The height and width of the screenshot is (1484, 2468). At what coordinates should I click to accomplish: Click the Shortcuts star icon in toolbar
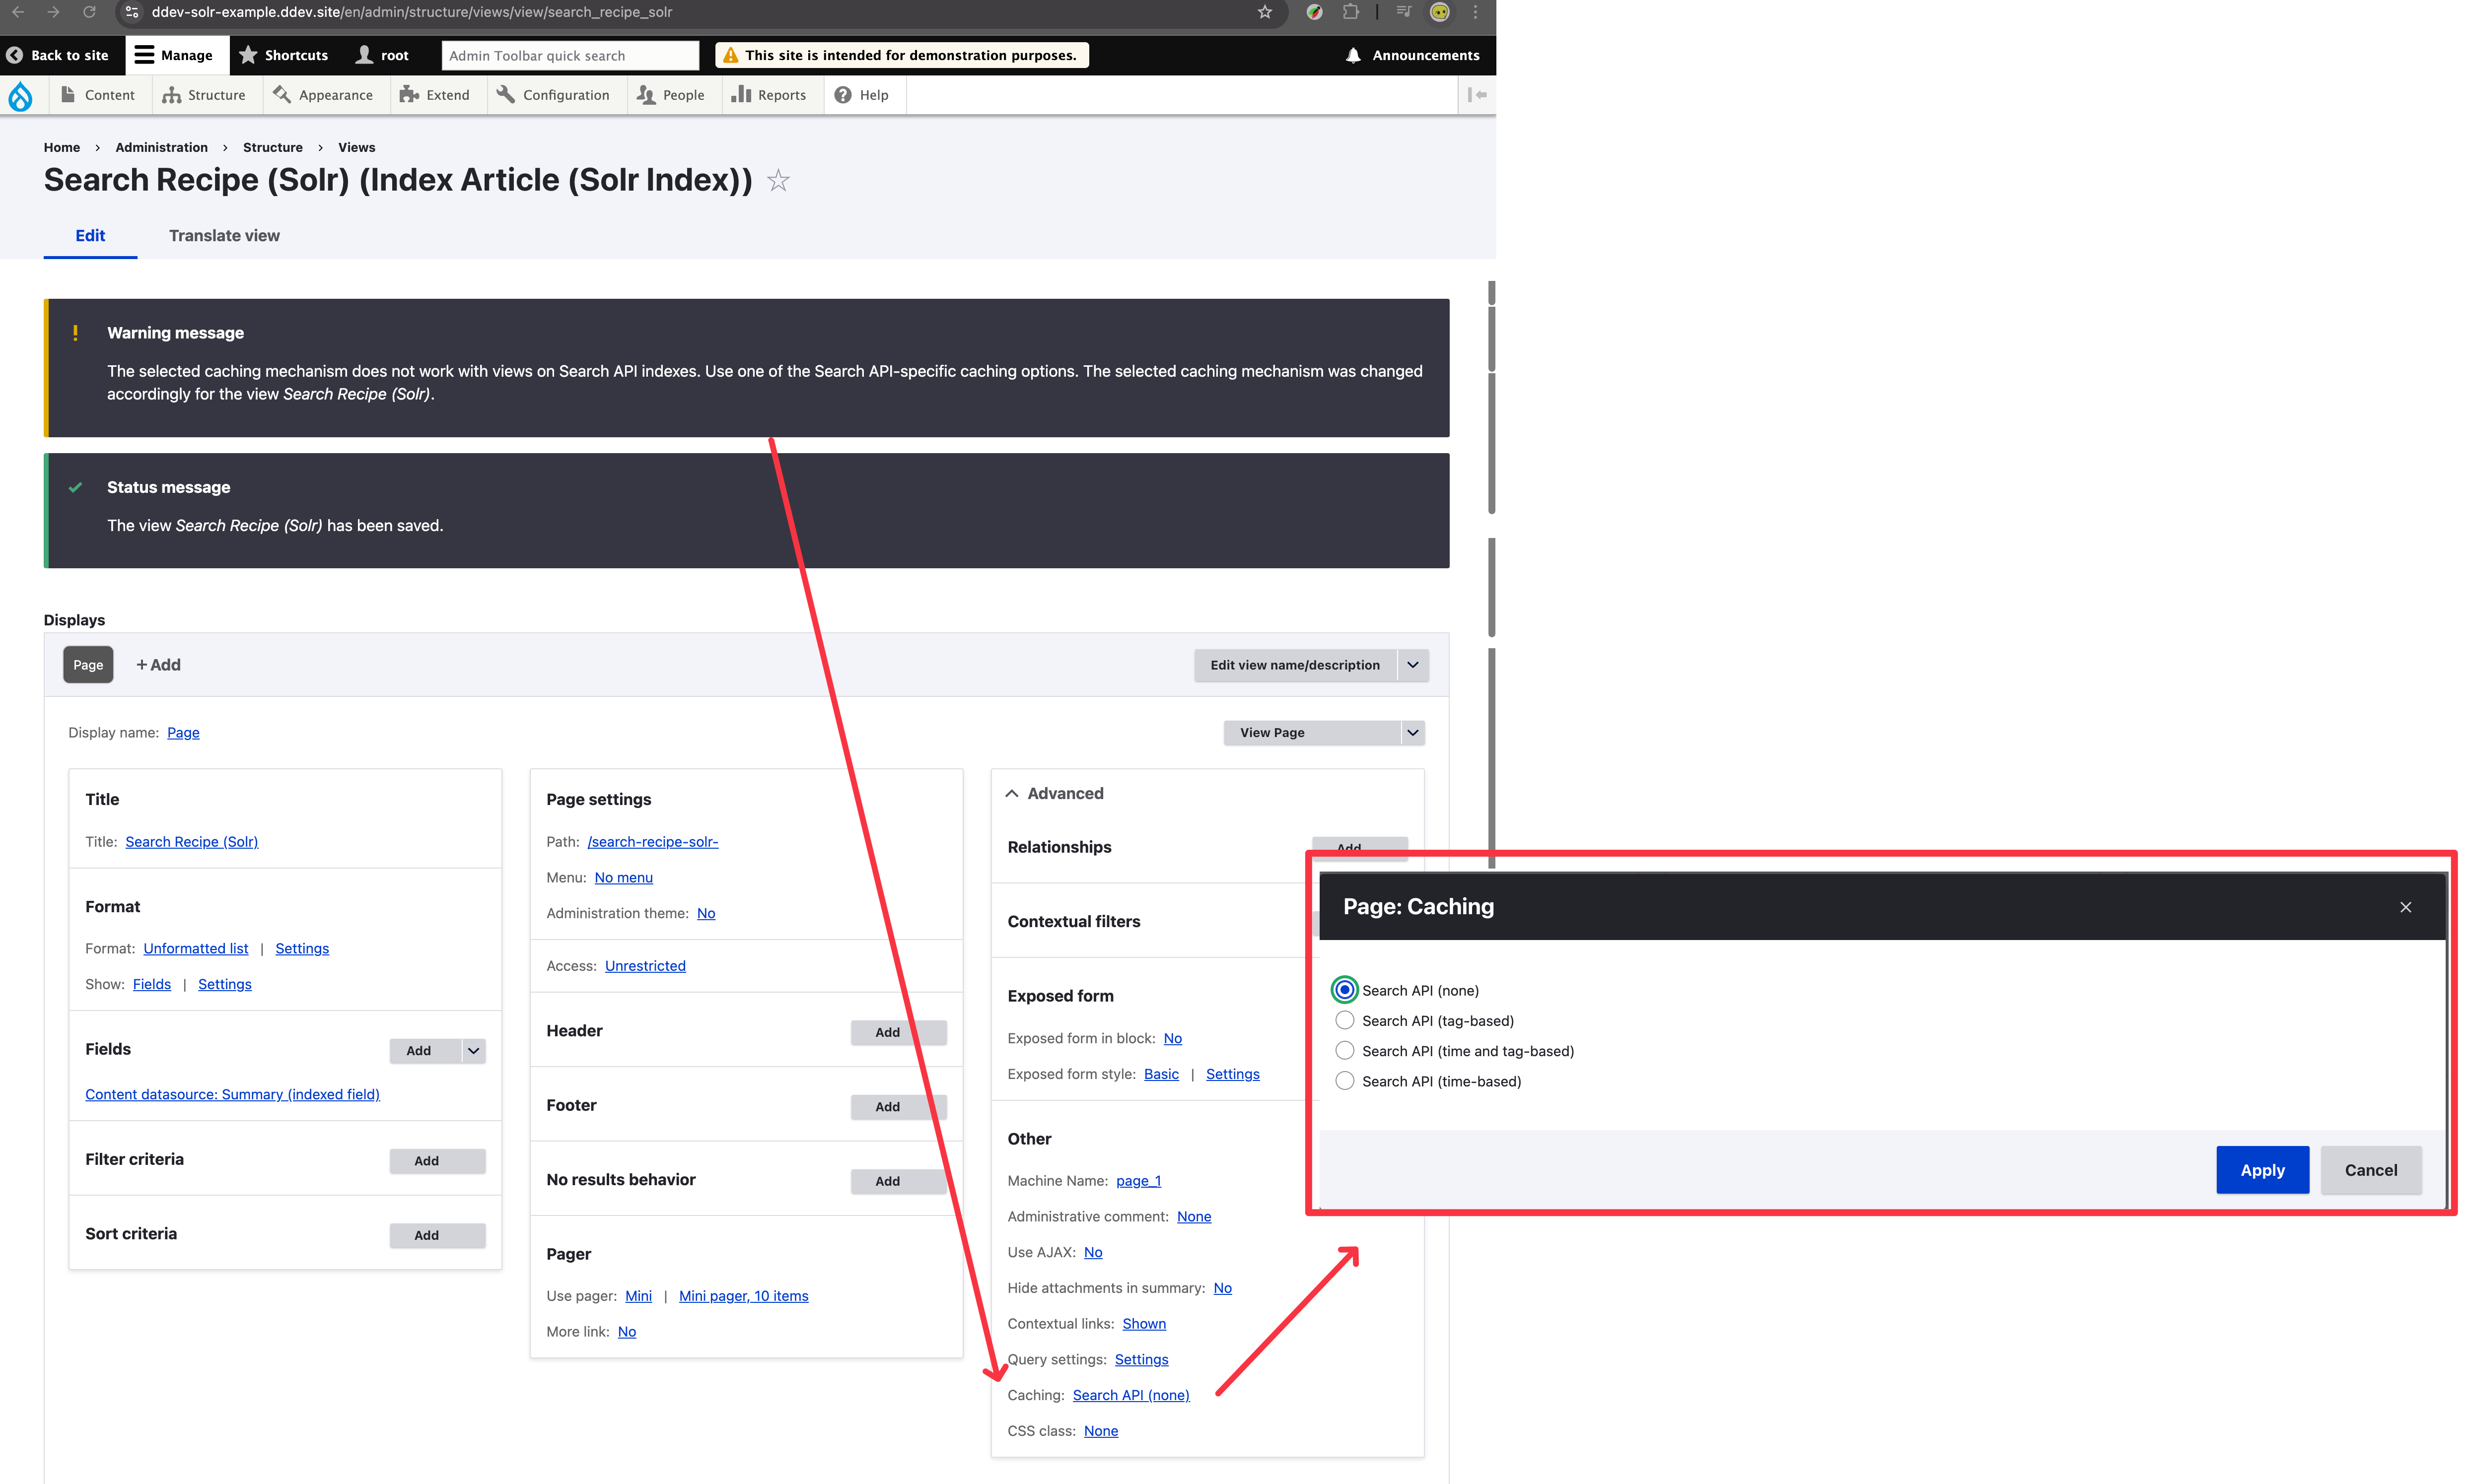(249, 56)
